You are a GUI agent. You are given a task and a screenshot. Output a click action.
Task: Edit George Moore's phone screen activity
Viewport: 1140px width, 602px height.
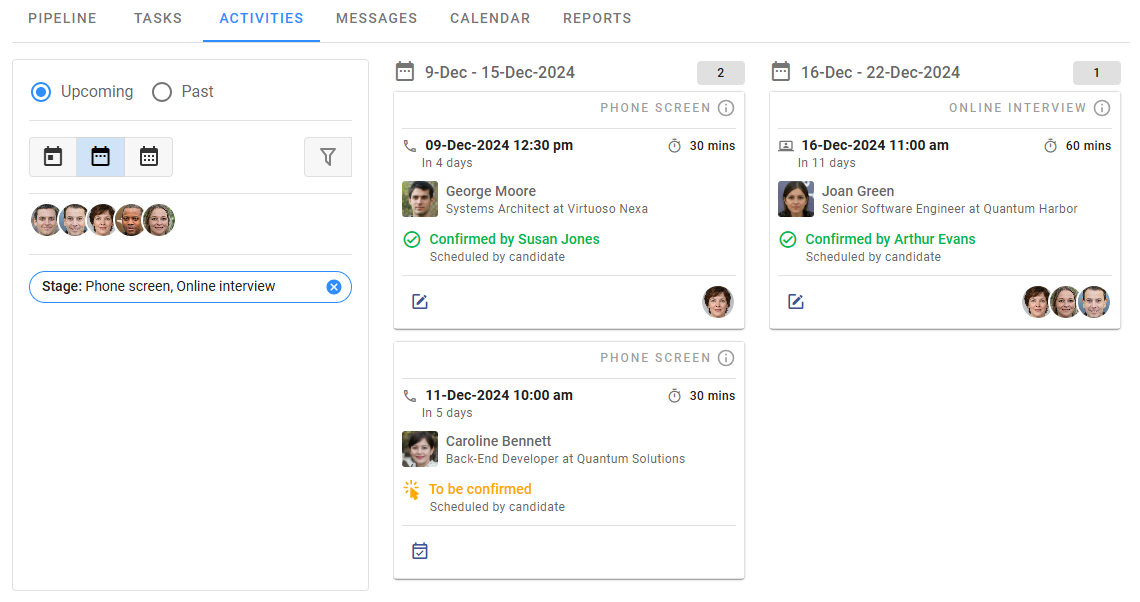point(420,301)
